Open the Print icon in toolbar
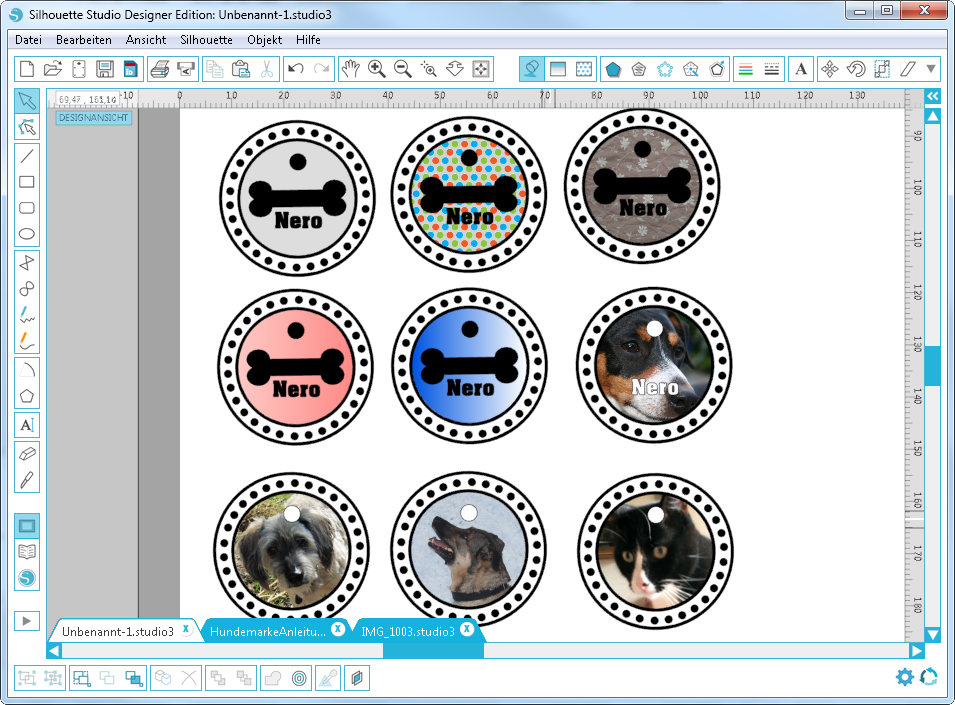Viewport: 955px width, 705px height. 159,69
